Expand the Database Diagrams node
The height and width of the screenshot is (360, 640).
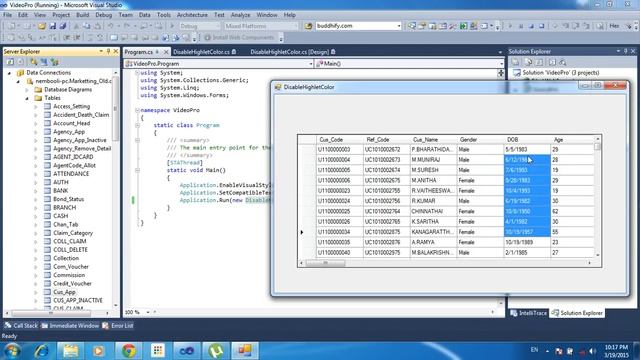pos(27,89)
